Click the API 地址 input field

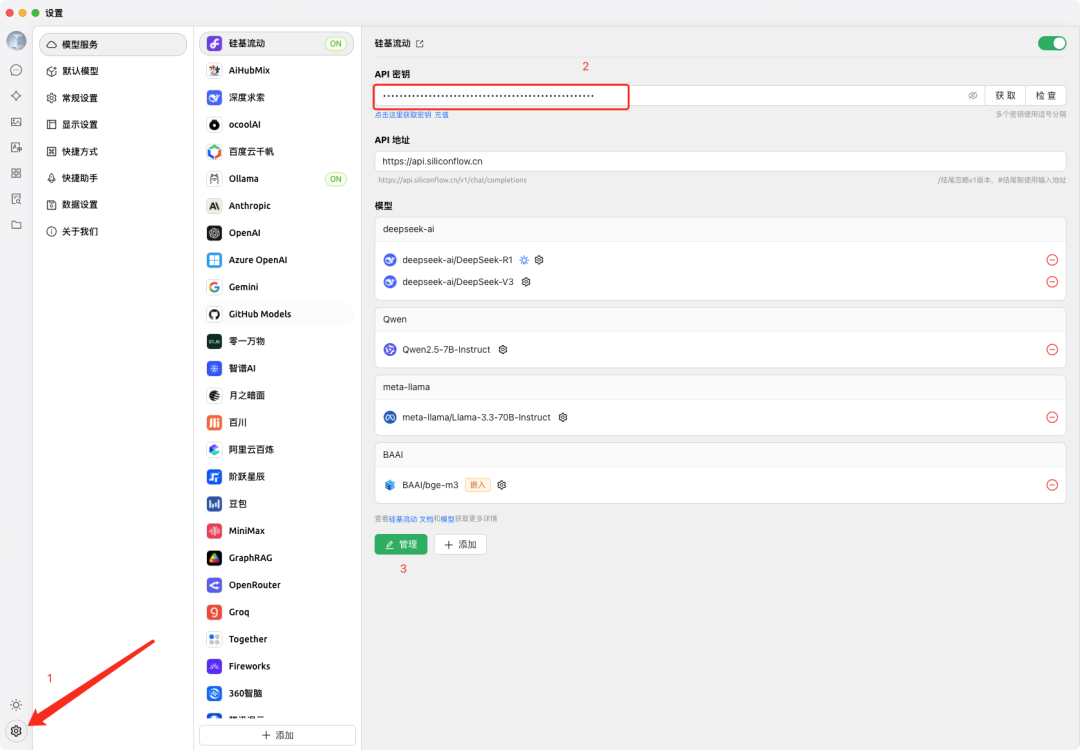(x=720, y=161)
